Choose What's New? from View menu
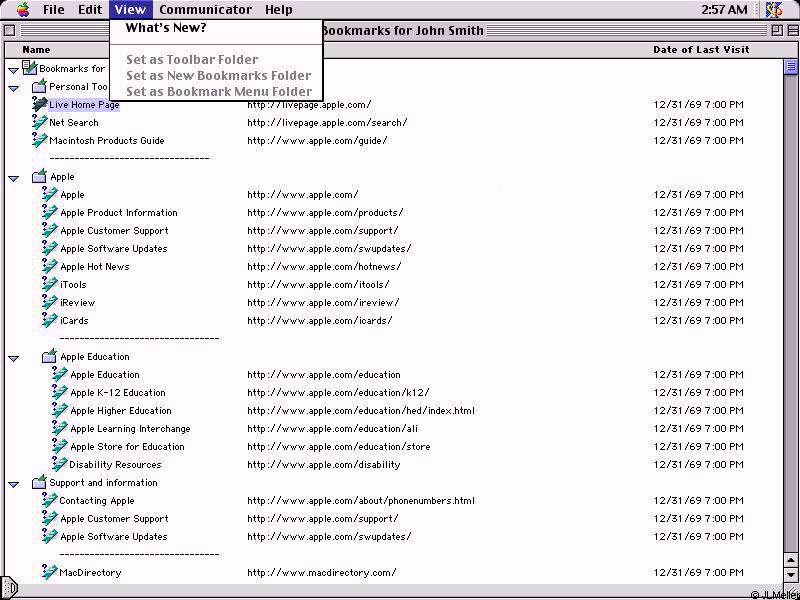 tap(165, 28)
